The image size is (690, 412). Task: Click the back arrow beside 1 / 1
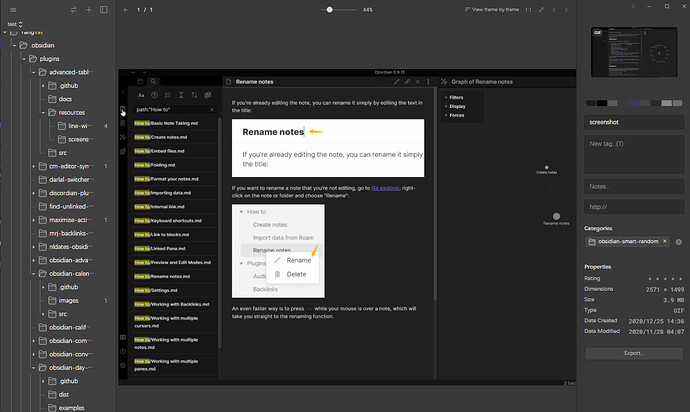click(126, 10)
